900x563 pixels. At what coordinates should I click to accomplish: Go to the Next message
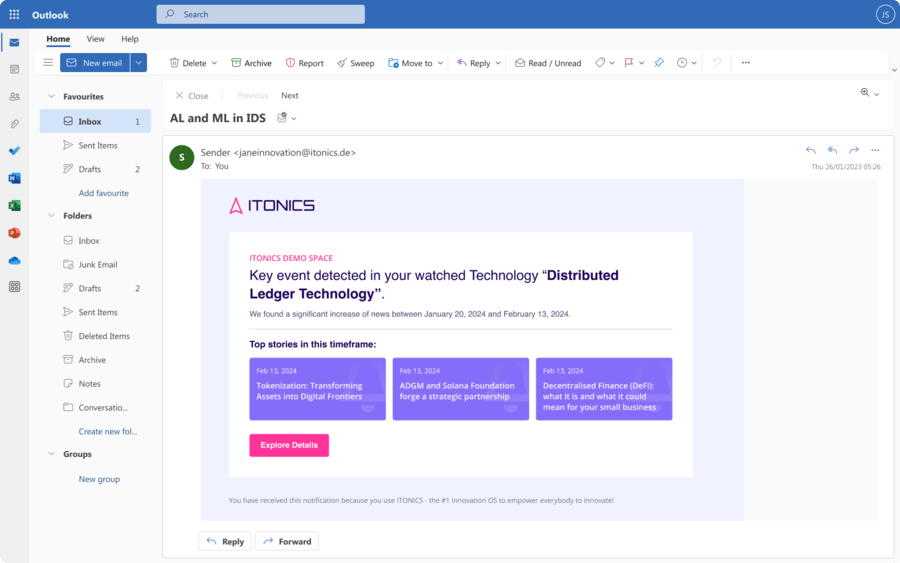290,95
